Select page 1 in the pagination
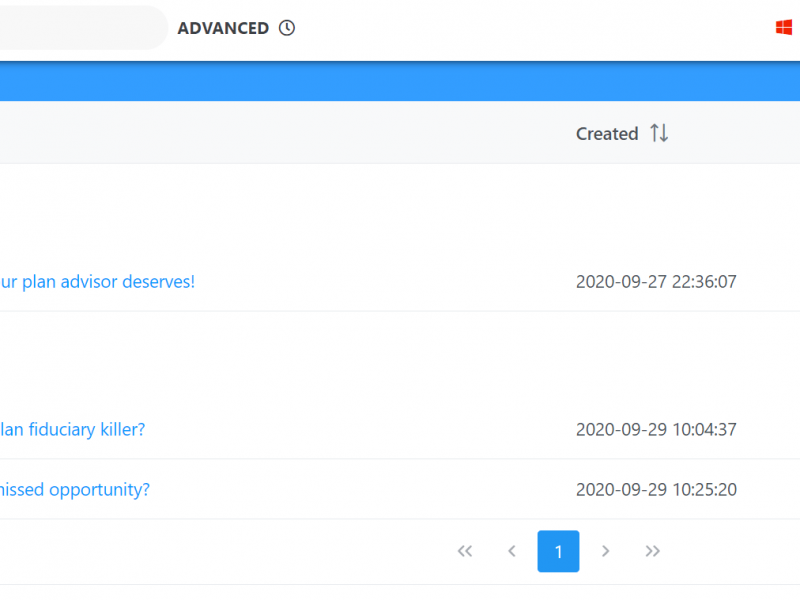This screenshot has height=600, width=800. [x=558, y=551]
